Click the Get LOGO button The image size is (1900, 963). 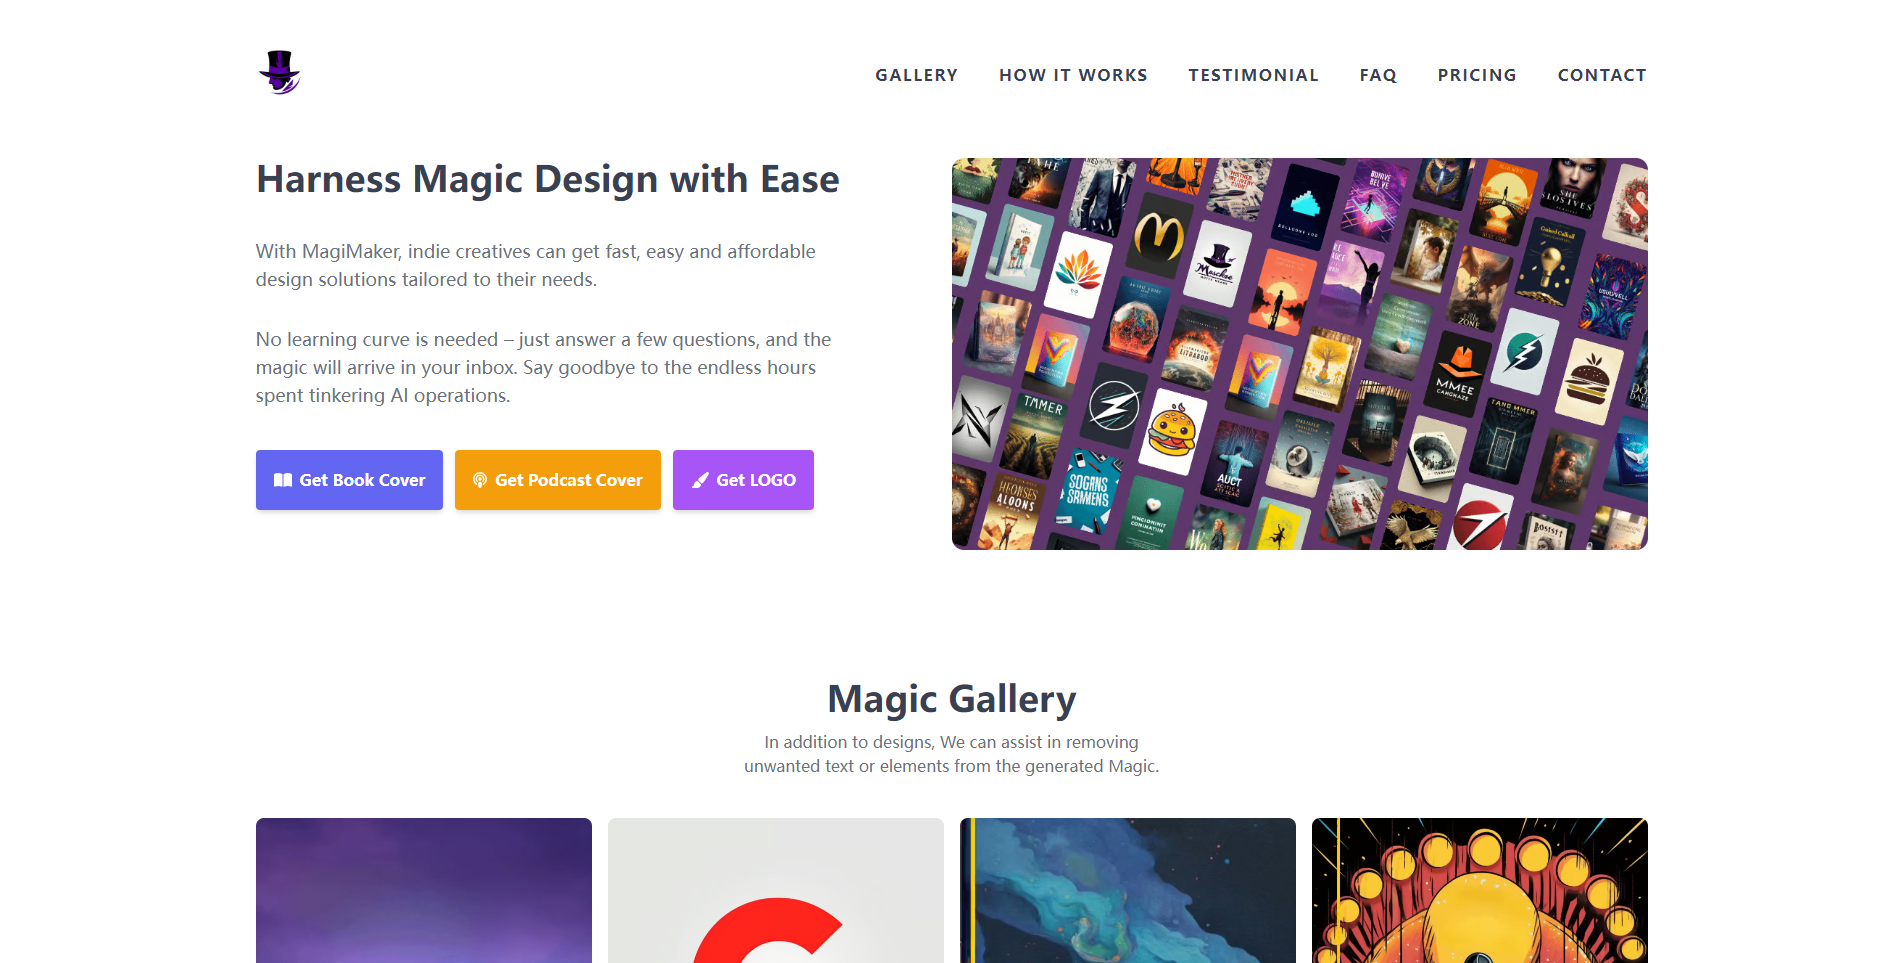743,480
